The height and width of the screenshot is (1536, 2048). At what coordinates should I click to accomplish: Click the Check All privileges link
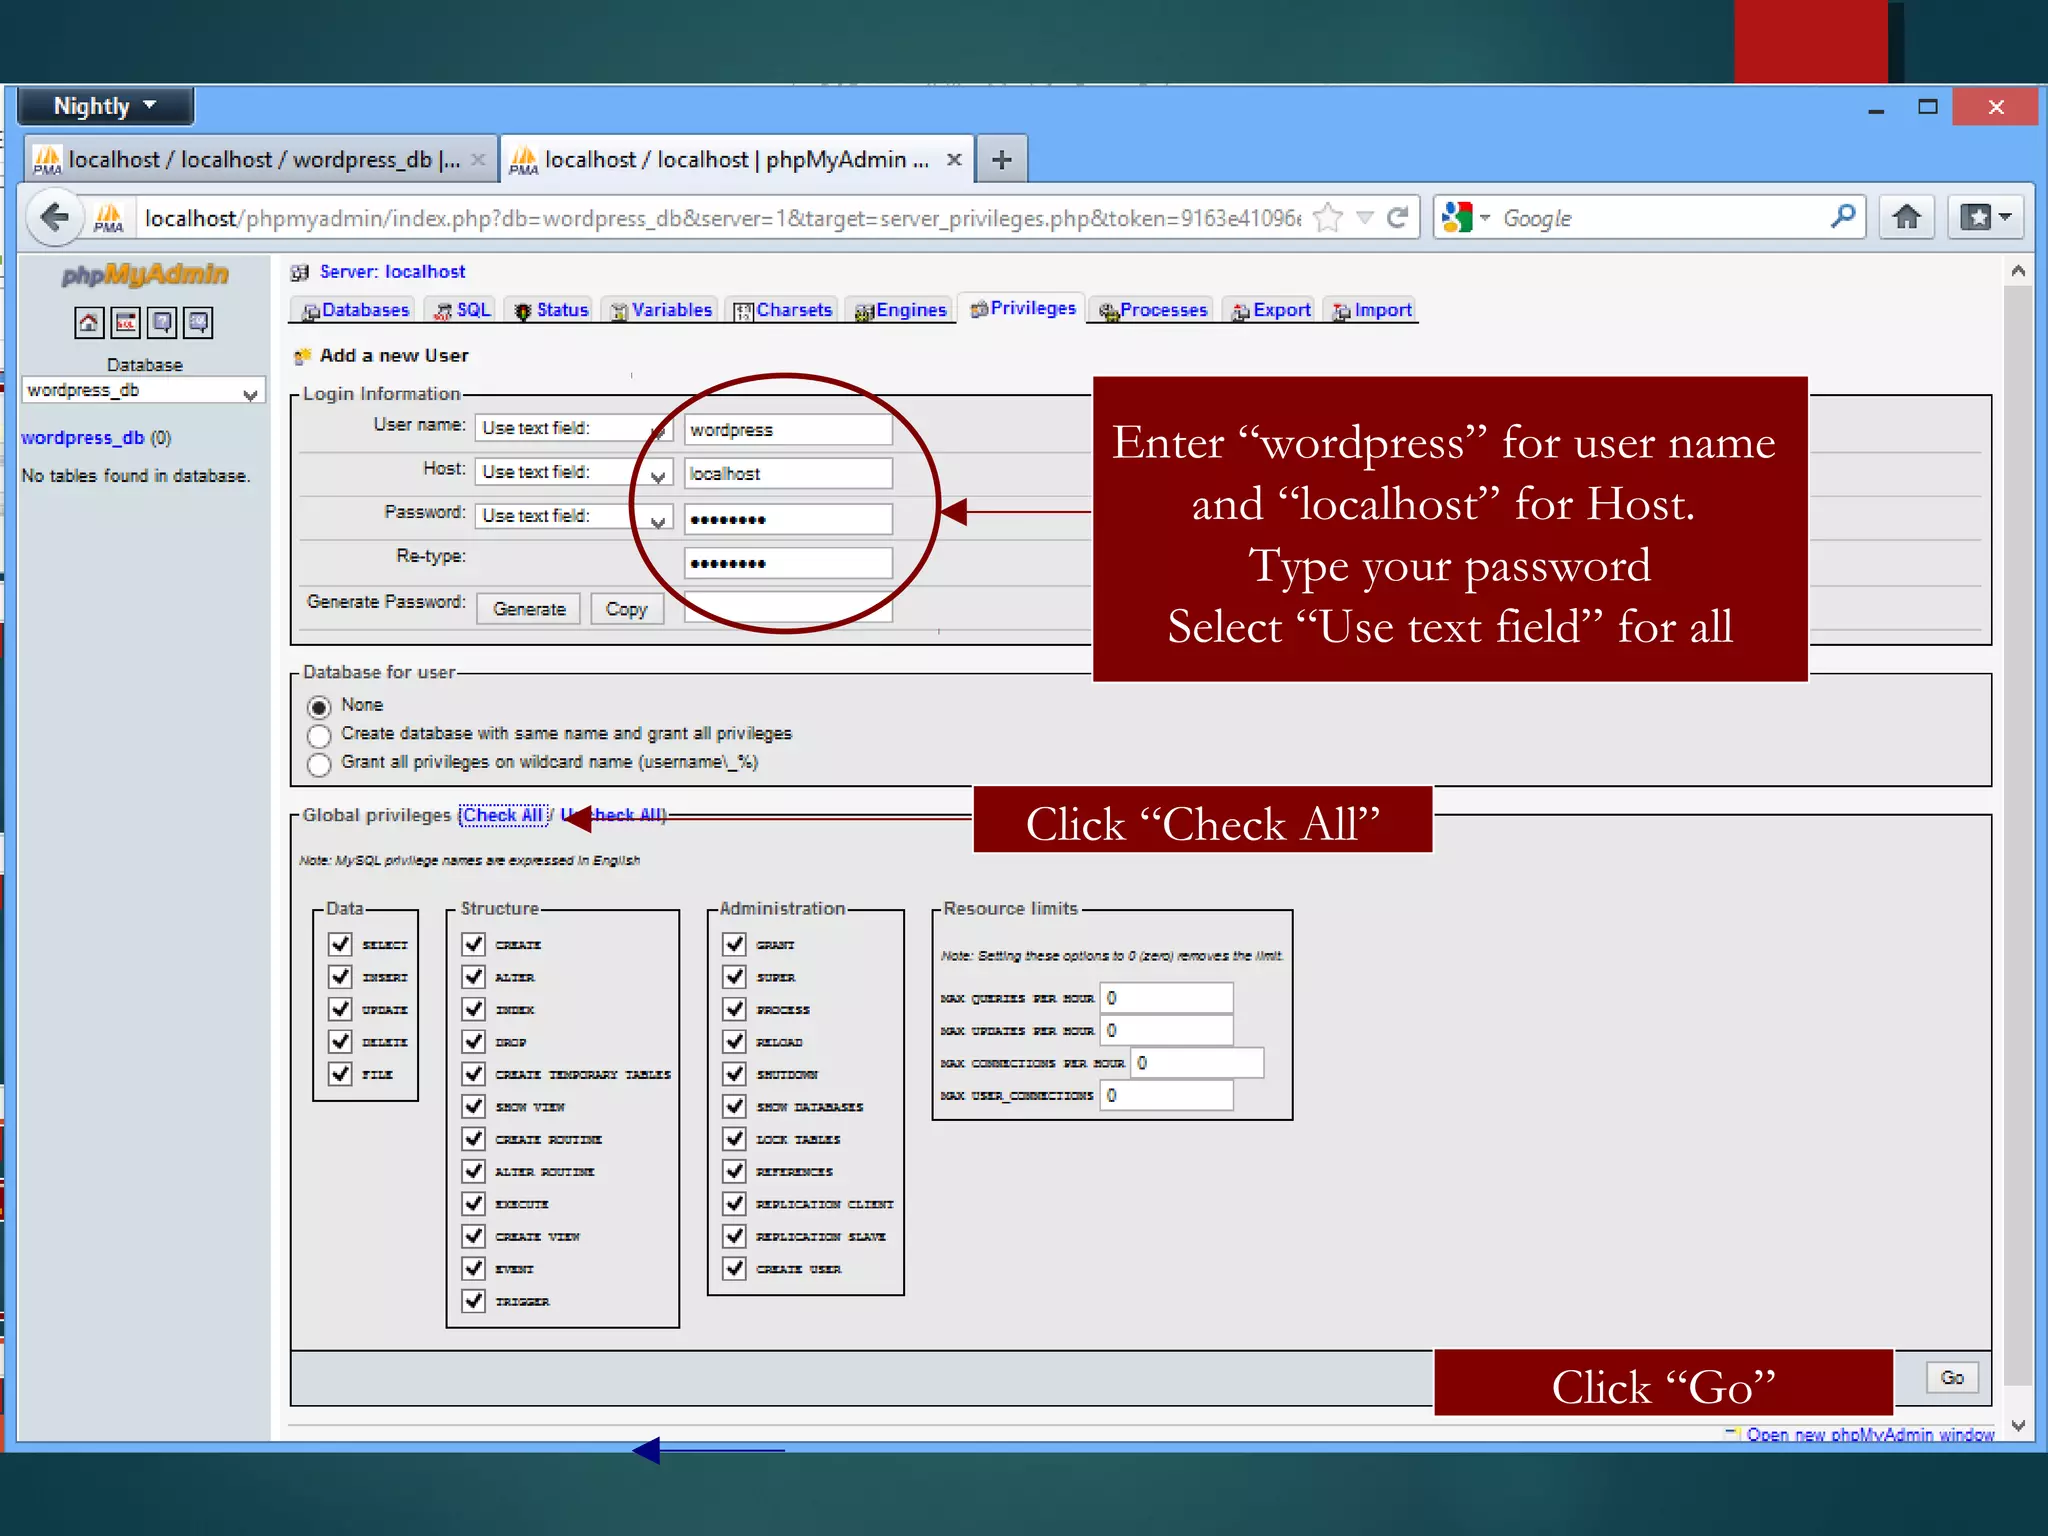[503, 815]
